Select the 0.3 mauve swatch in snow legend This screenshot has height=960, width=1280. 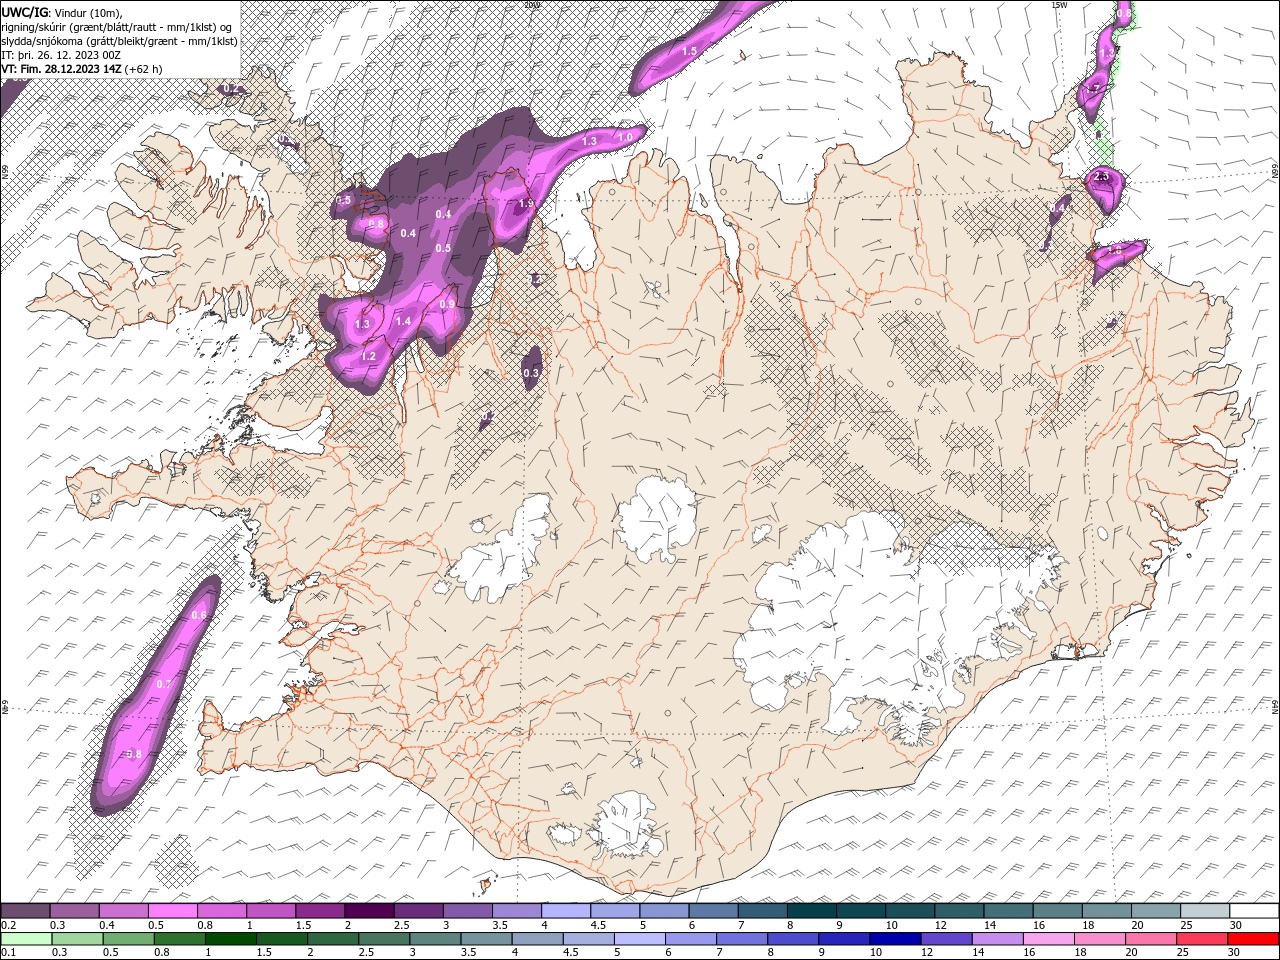(x=74, y=911)
